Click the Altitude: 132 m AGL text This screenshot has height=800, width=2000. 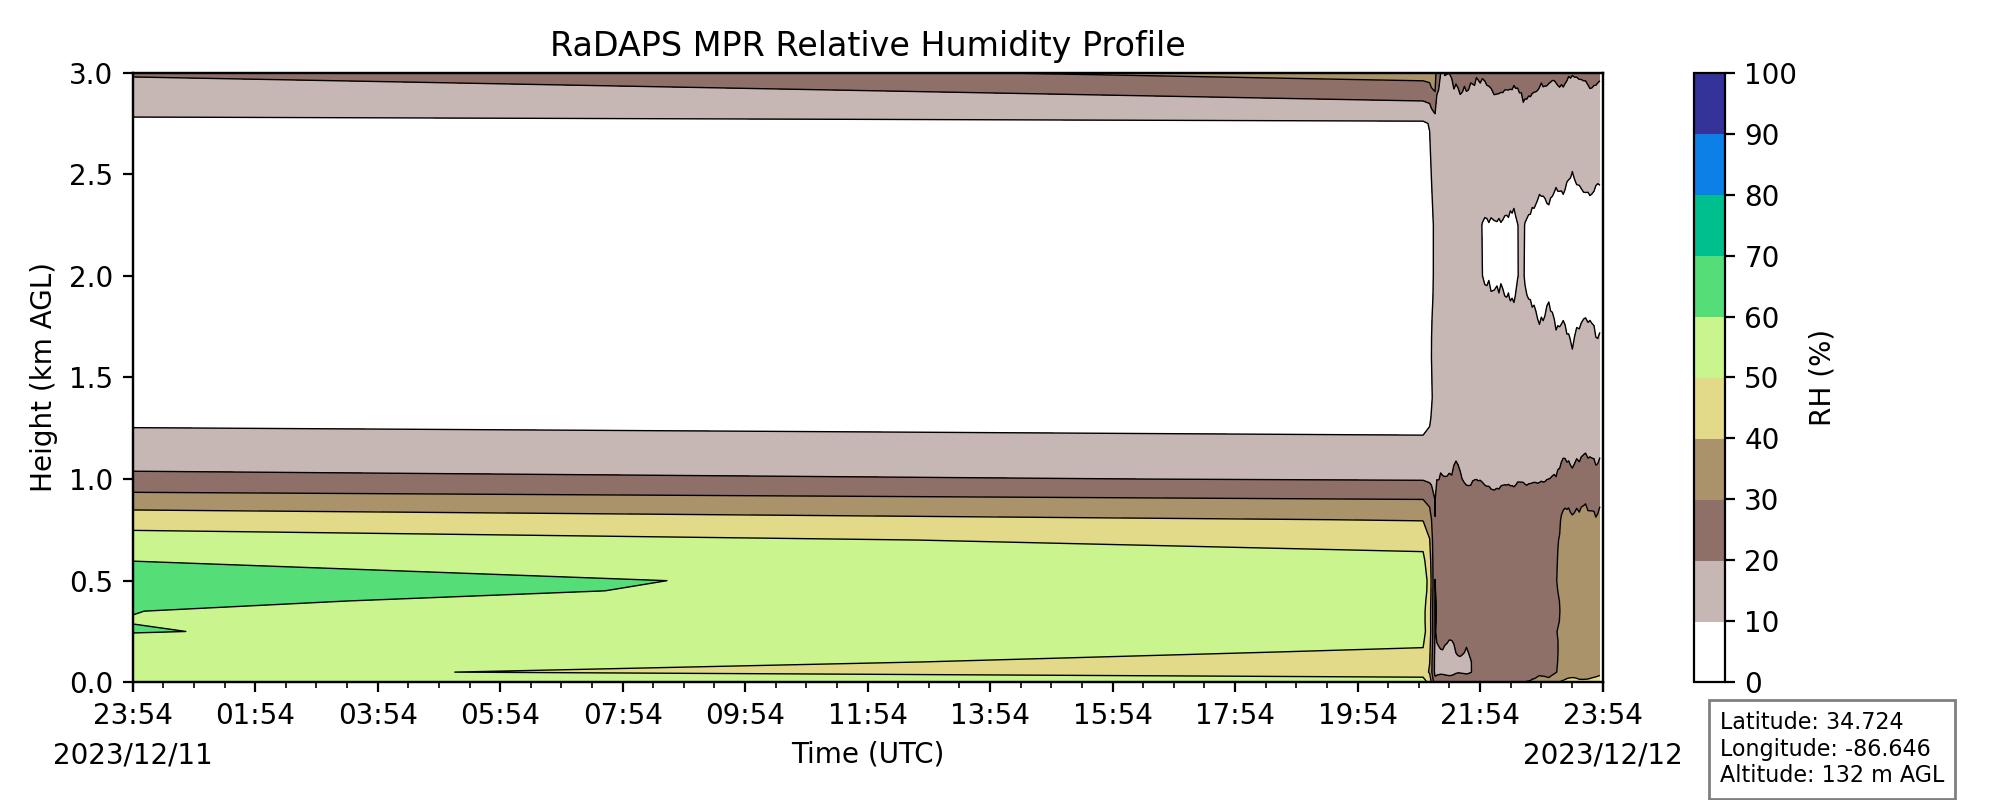[1832, 773]
